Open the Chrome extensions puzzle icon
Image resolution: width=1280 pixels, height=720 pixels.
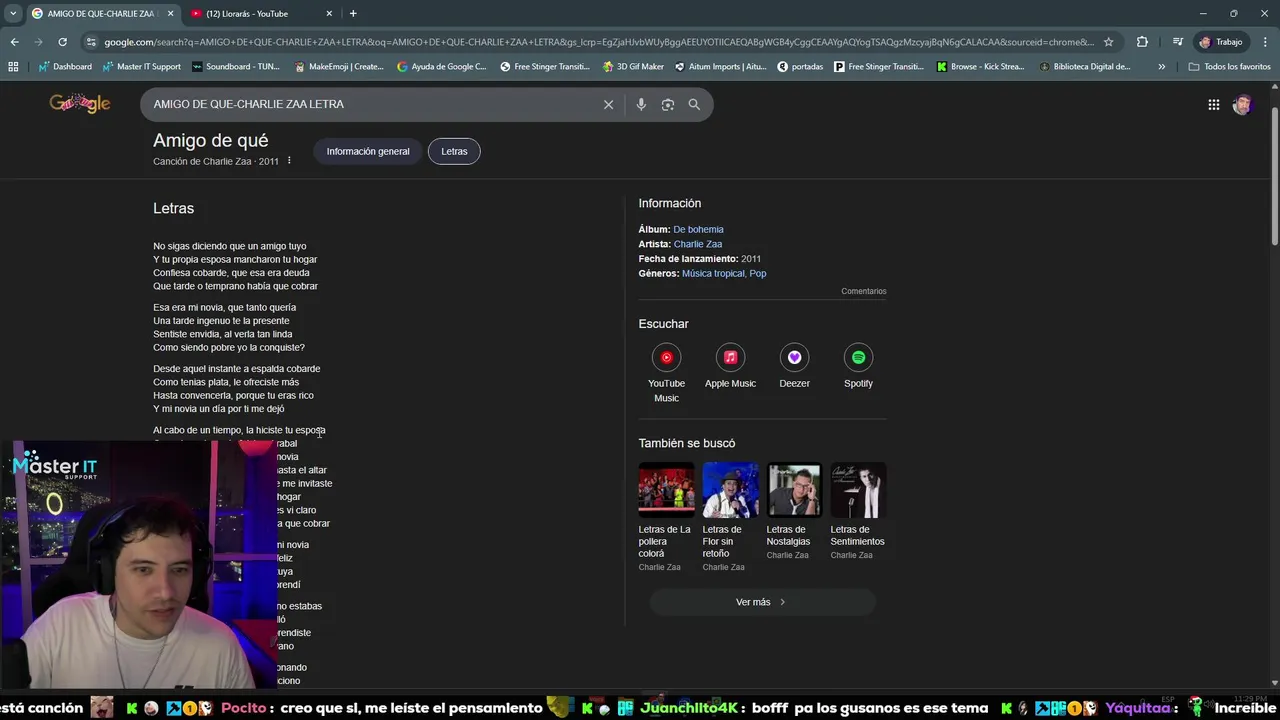tap(1142, 42)
